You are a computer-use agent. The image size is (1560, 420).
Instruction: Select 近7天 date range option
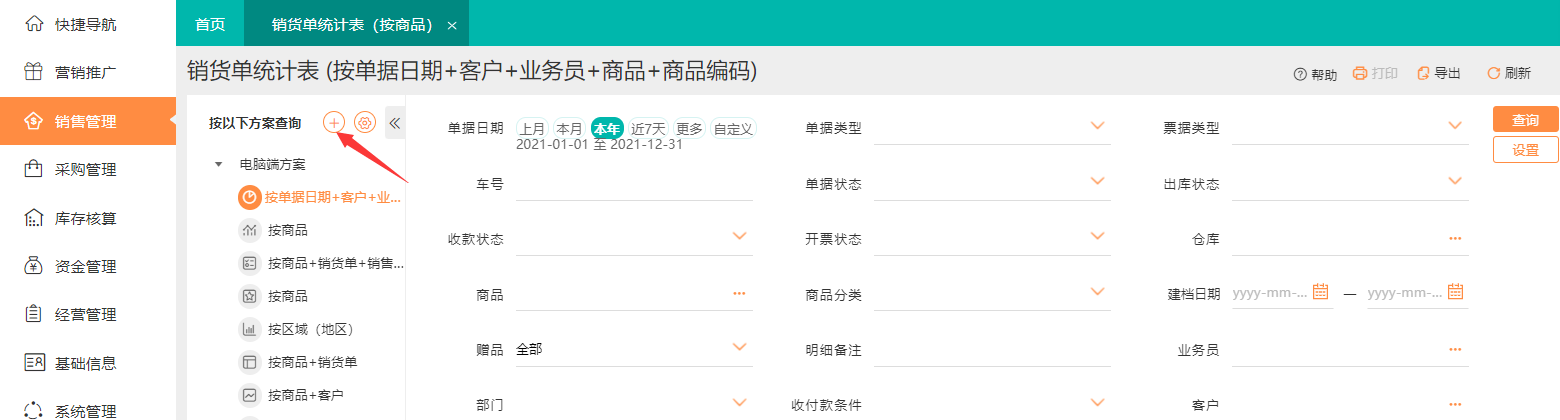pyautogui.click(x=648, y=128)
